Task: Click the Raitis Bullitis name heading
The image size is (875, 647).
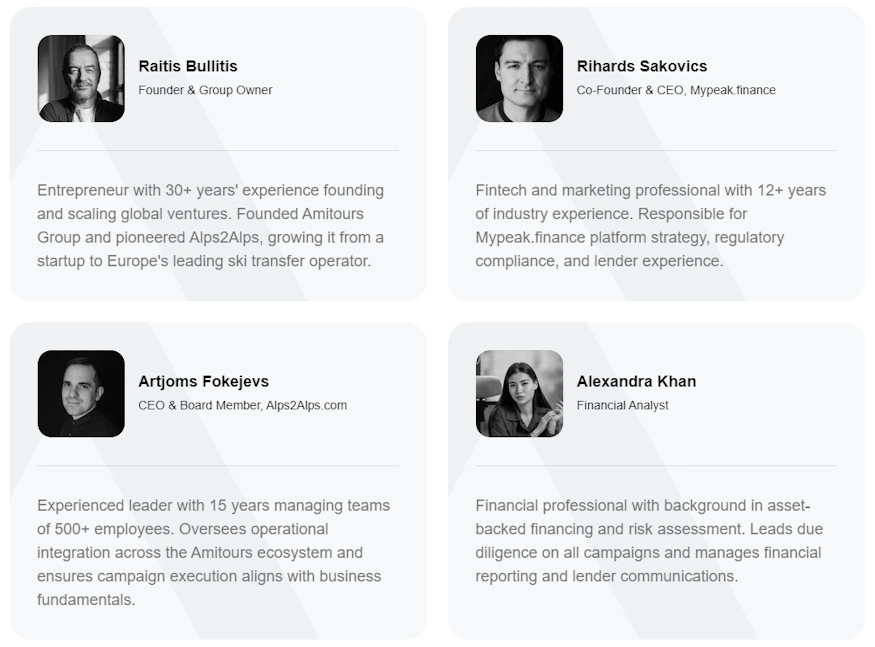Action: point(188,66)
